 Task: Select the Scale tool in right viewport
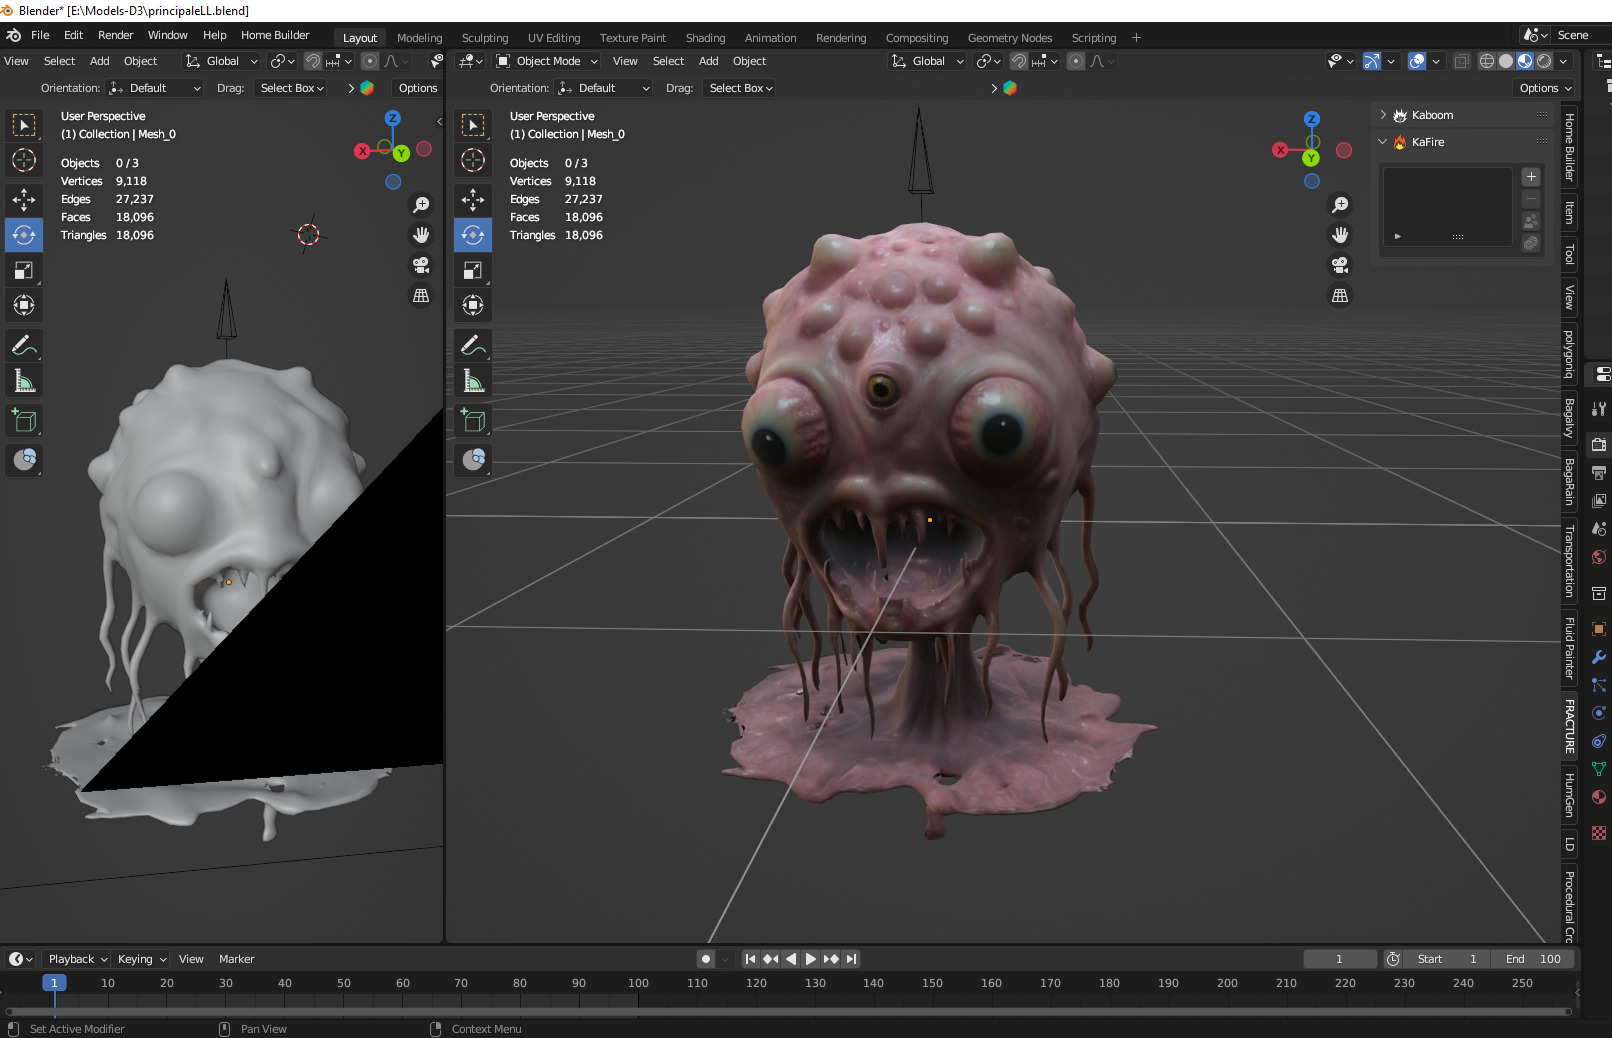473,271
